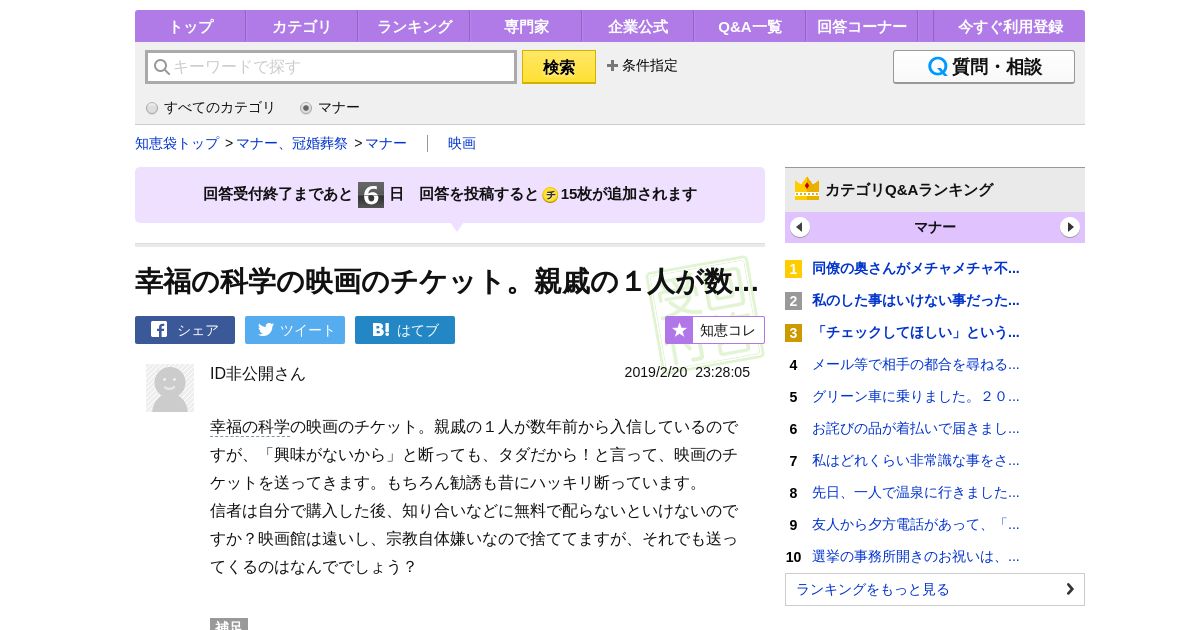
Task: Open the 幸福の科学 keyword link in question
Action: pyautogui.click(x=250, y=427)
